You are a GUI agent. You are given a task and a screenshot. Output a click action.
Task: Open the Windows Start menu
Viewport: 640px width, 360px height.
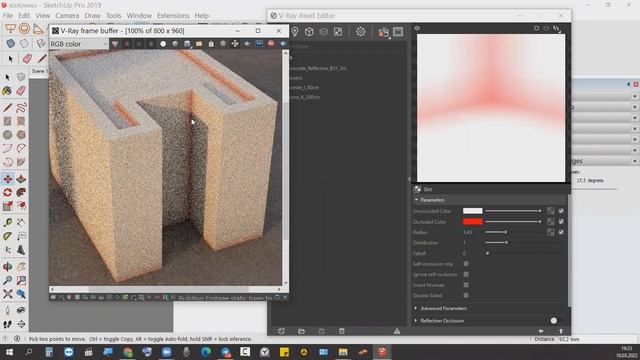point(9,352)
